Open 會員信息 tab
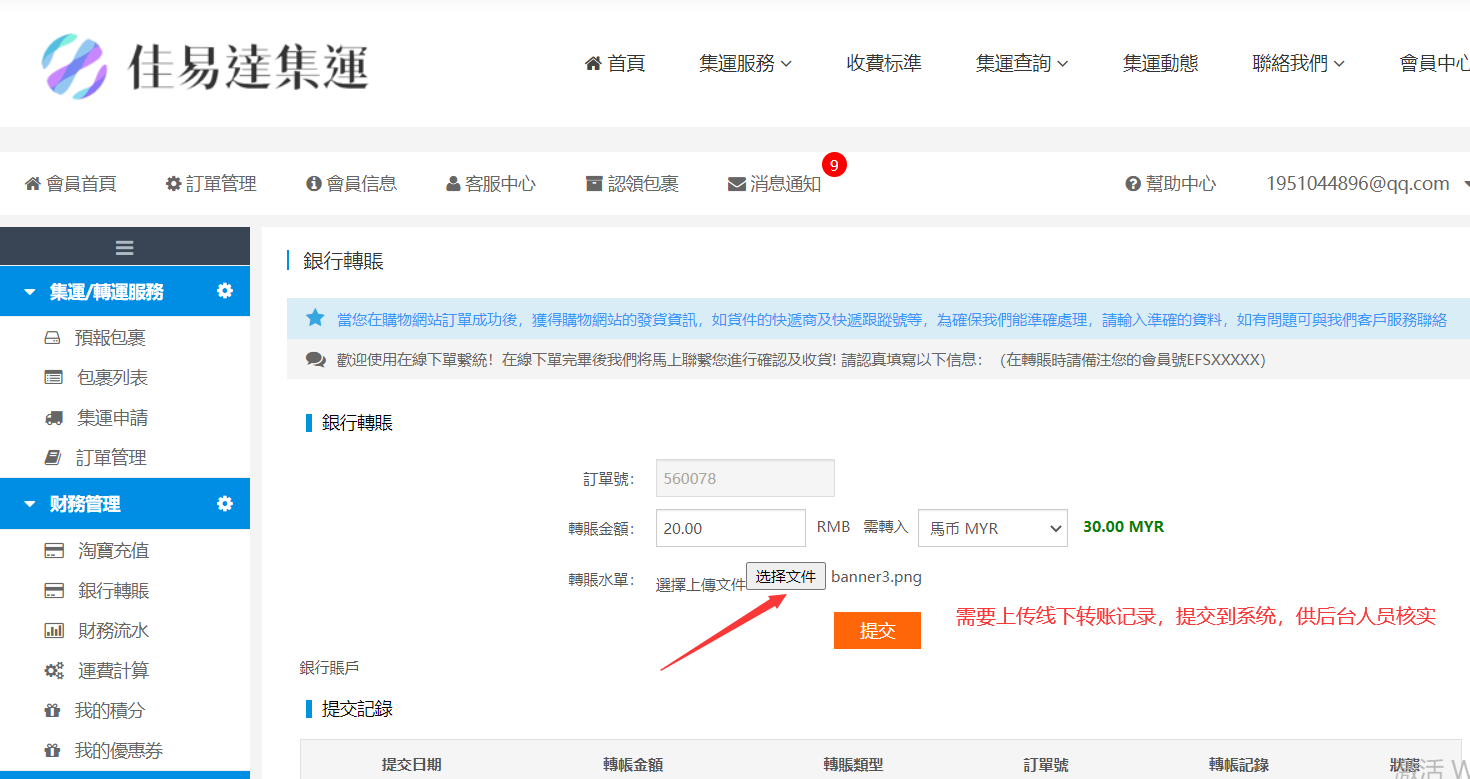This screenshot has width=1470, height=779. pos(351,184)
